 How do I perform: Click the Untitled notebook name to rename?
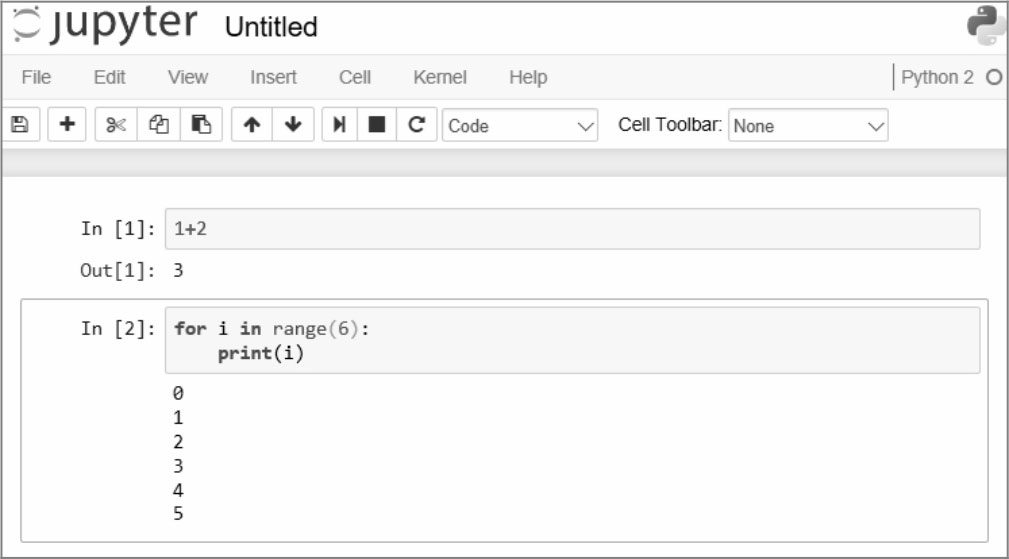click(271, 27)
